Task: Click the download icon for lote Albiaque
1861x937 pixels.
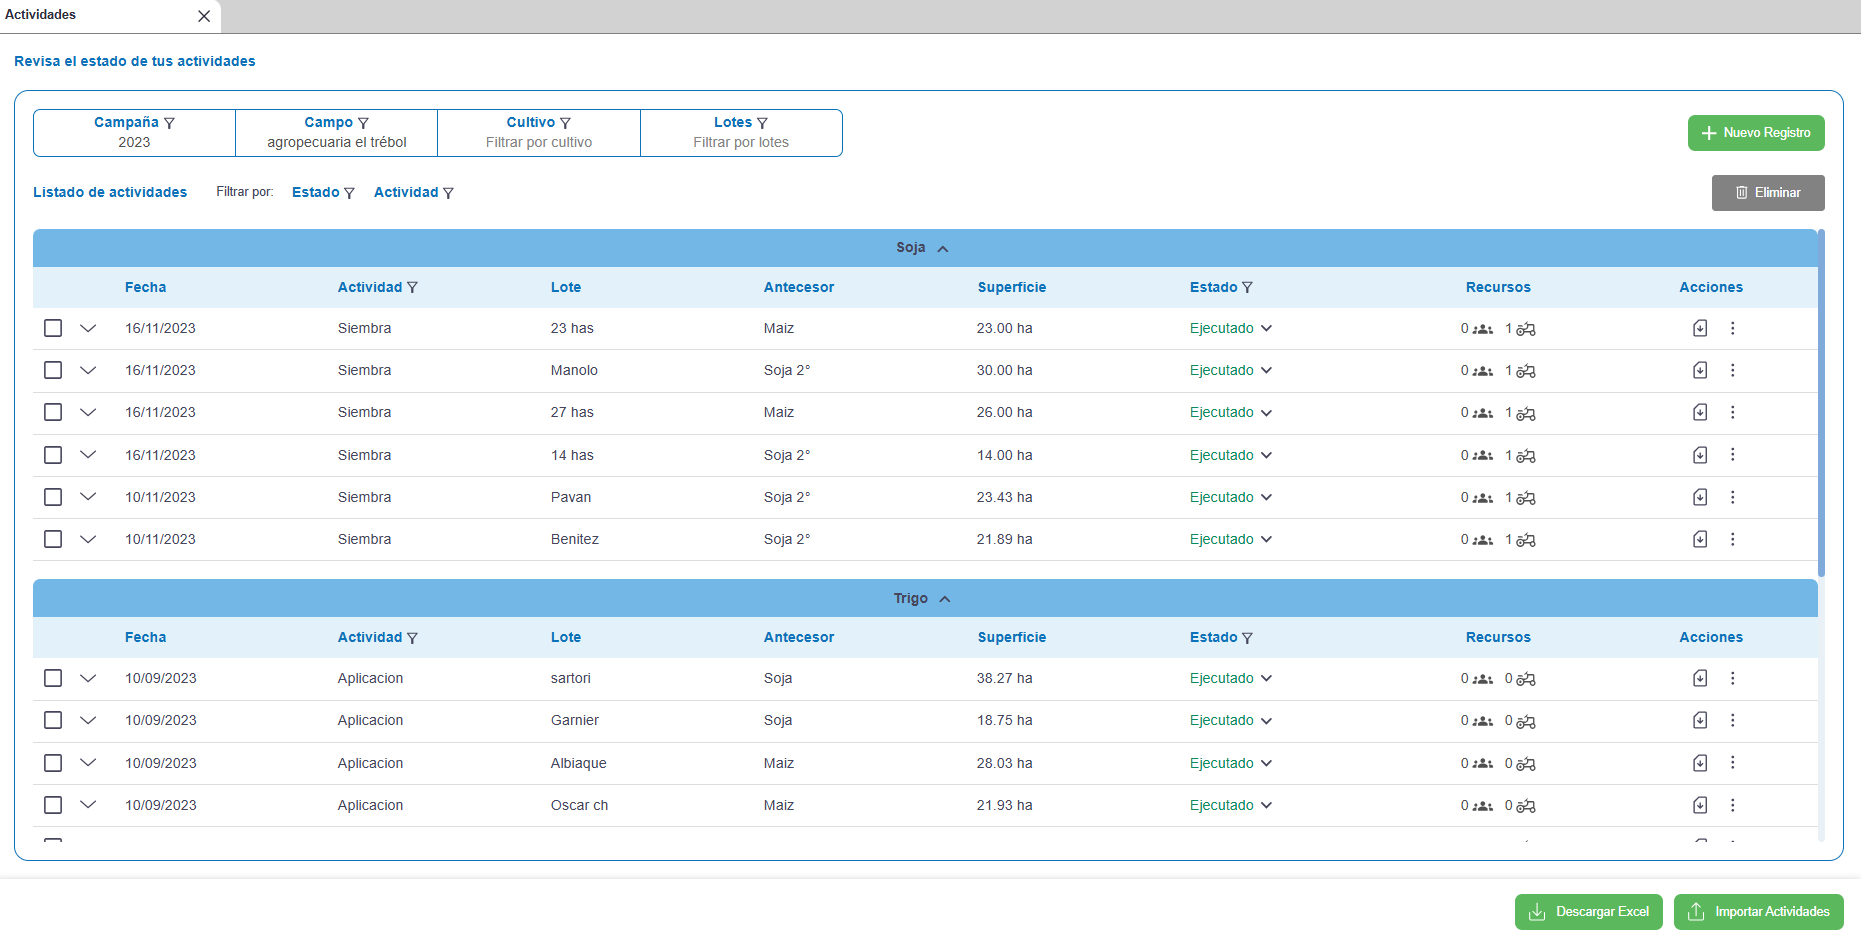Action: pyautogui.click(x=1699, y=763)
